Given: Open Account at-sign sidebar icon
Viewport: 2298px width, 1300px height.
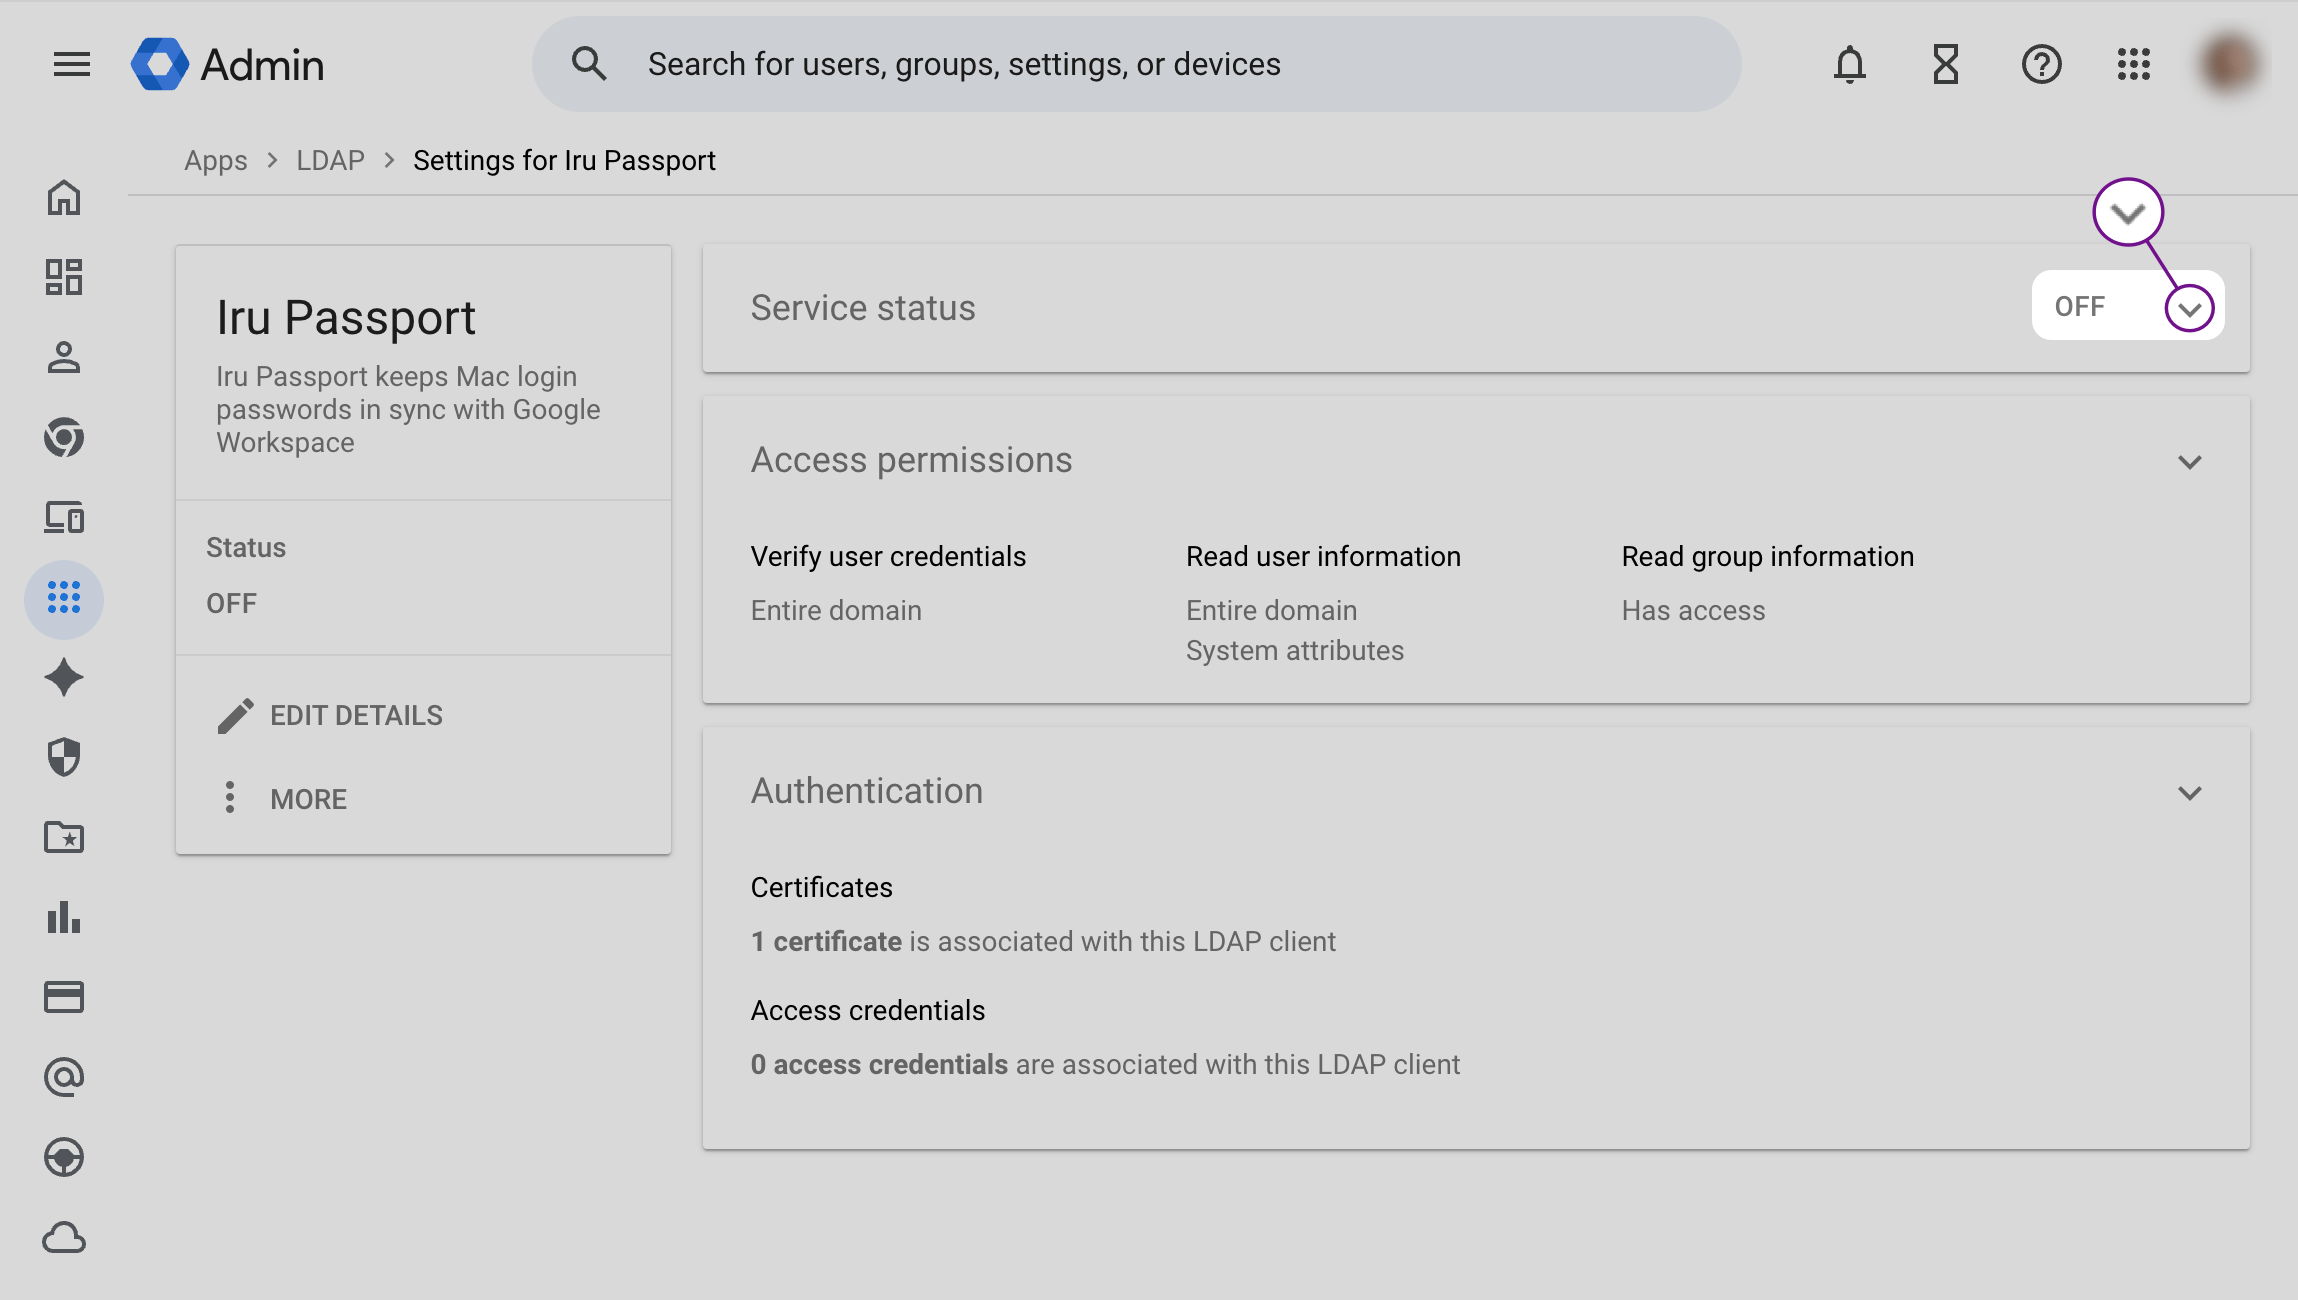Looking at the screenshot, I should pyautogui.click(x=64, y=1077).
